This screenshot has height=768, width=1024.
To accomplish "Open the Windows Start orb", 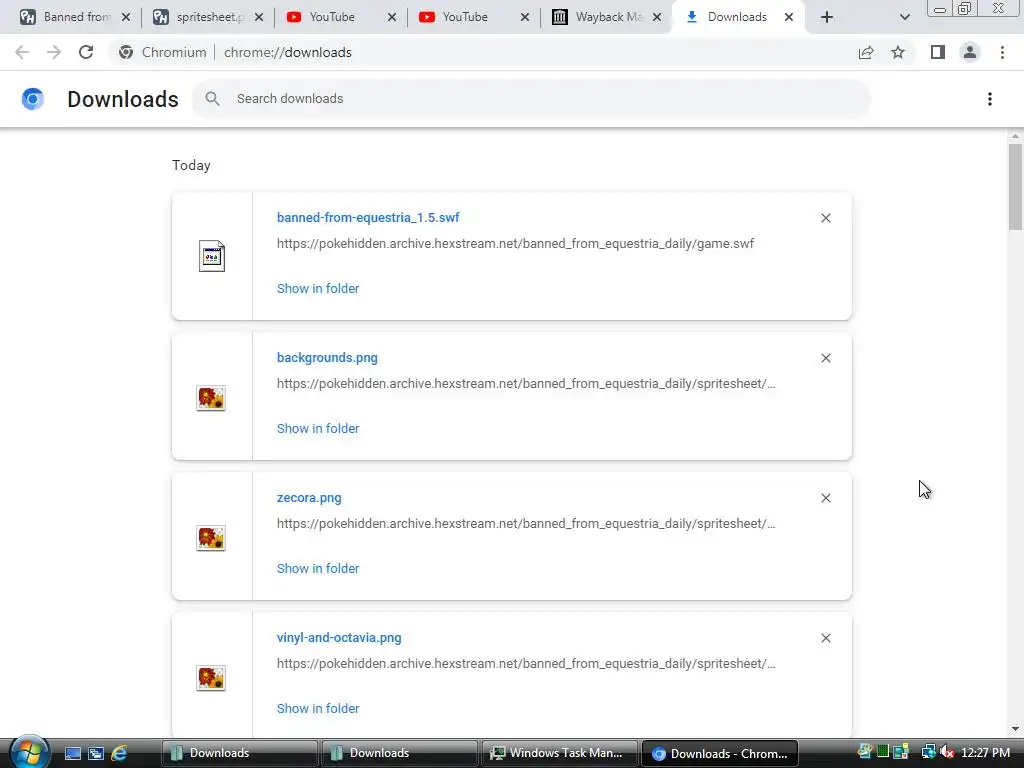I will pos(29,752).
